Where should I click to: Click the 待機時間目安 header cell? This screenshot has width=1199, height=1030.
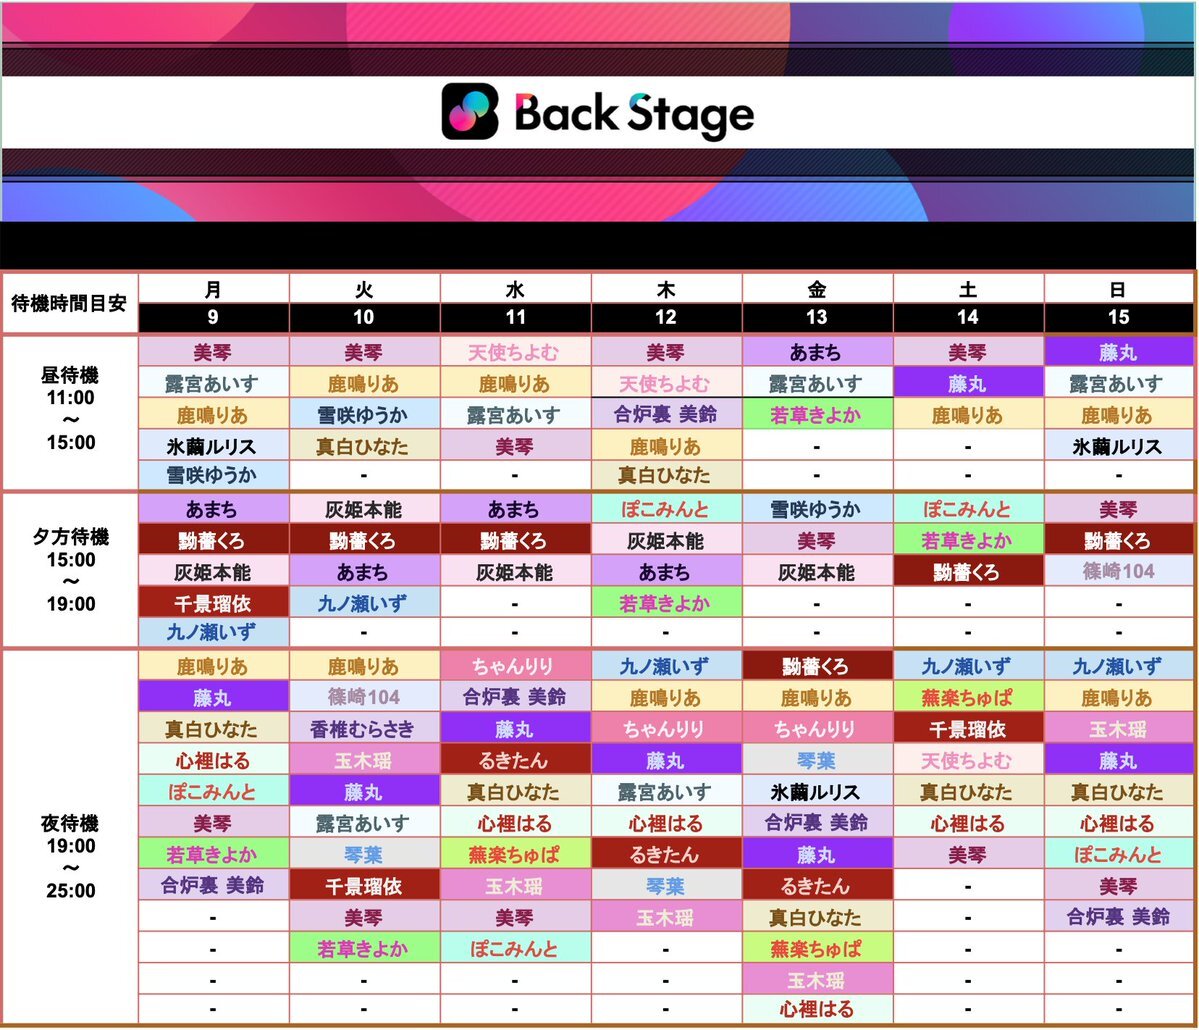(x=70, y=304)
